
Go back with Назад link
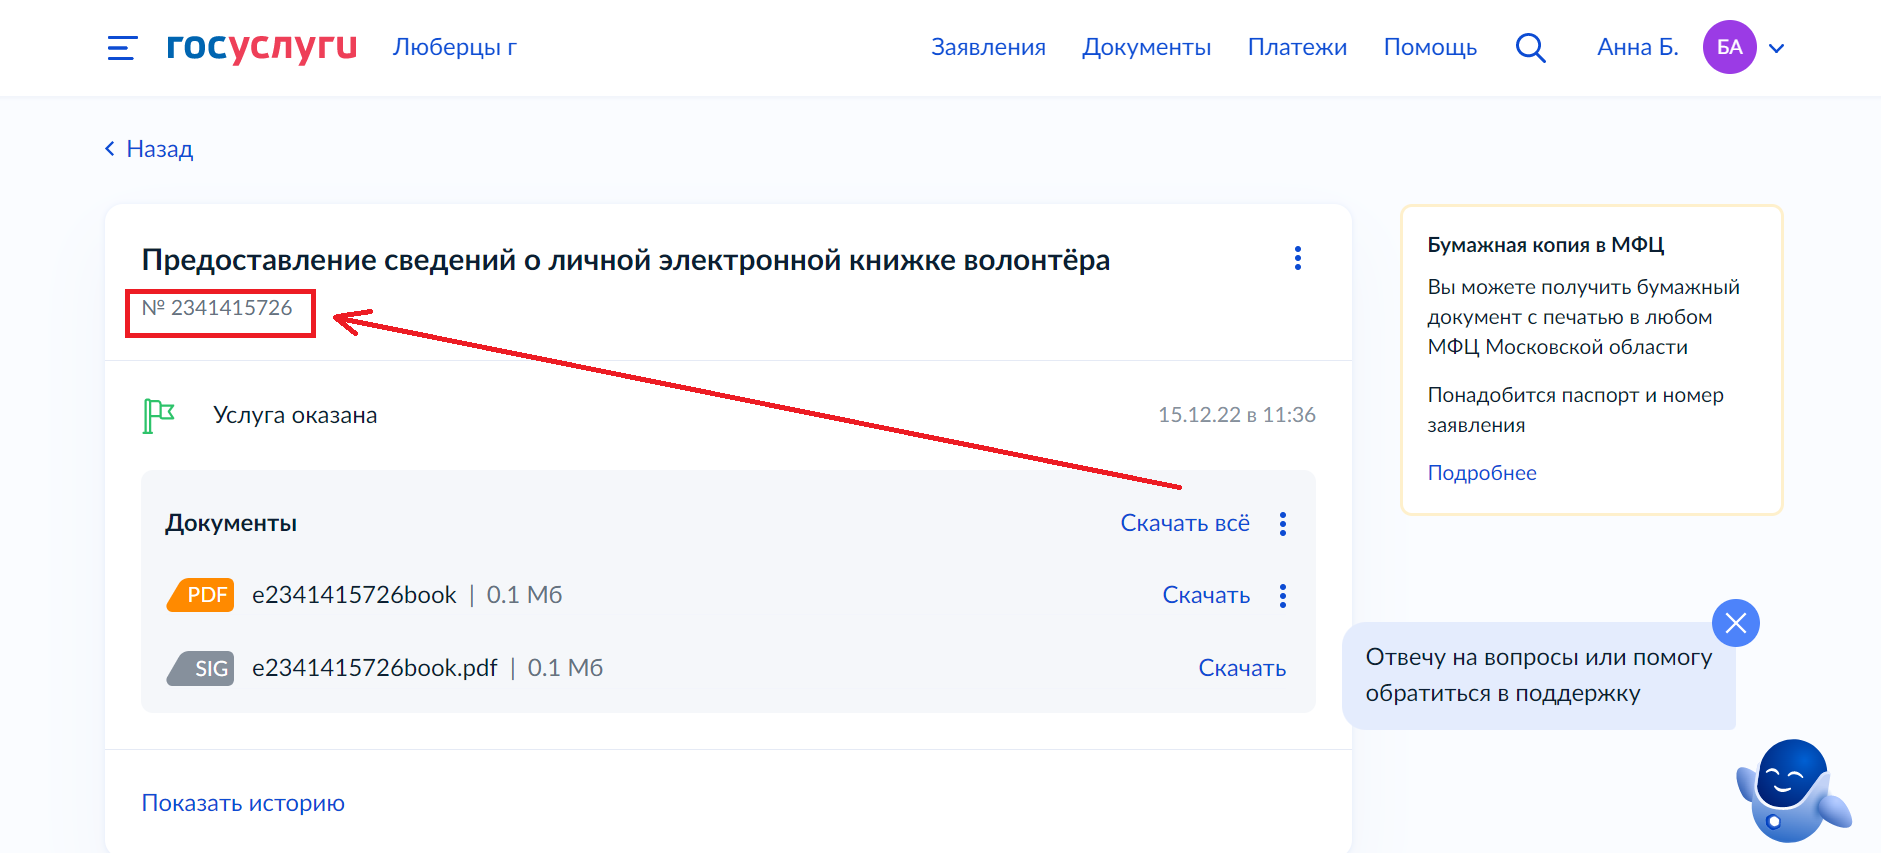(x=149, y=149)
